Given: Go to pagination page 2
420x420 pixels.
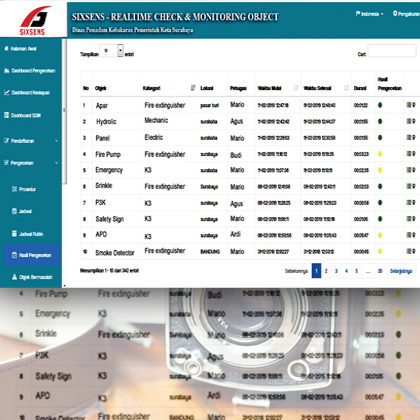Looking at the screenshot, I should [x=326, y=271].
